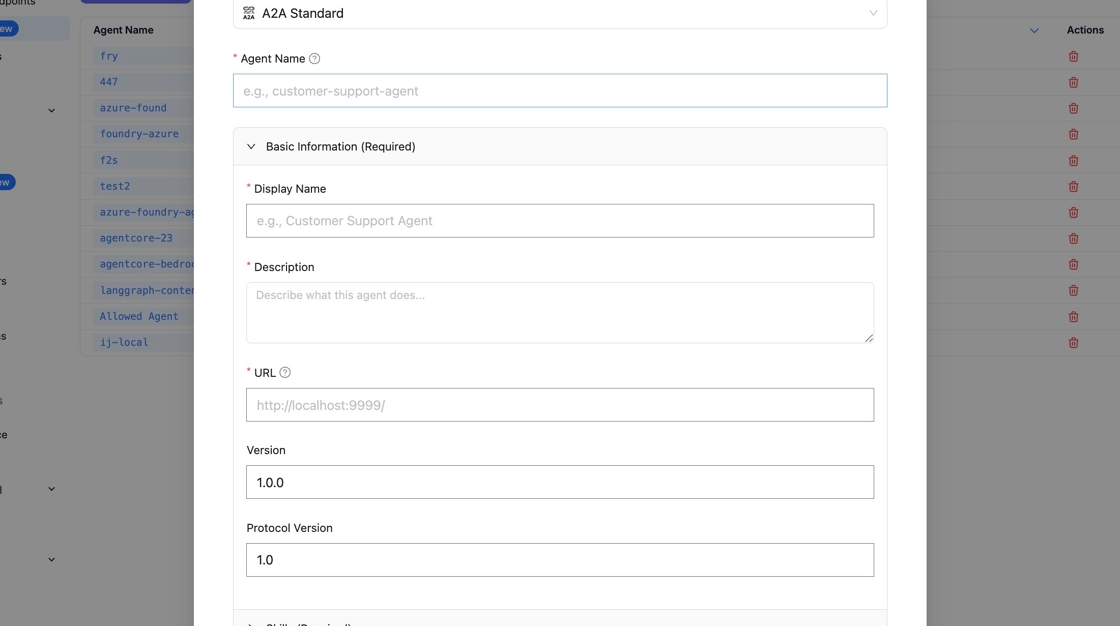Click the Agent Name help icon
Screen dimensions: 1120x626
click(315, 59)
